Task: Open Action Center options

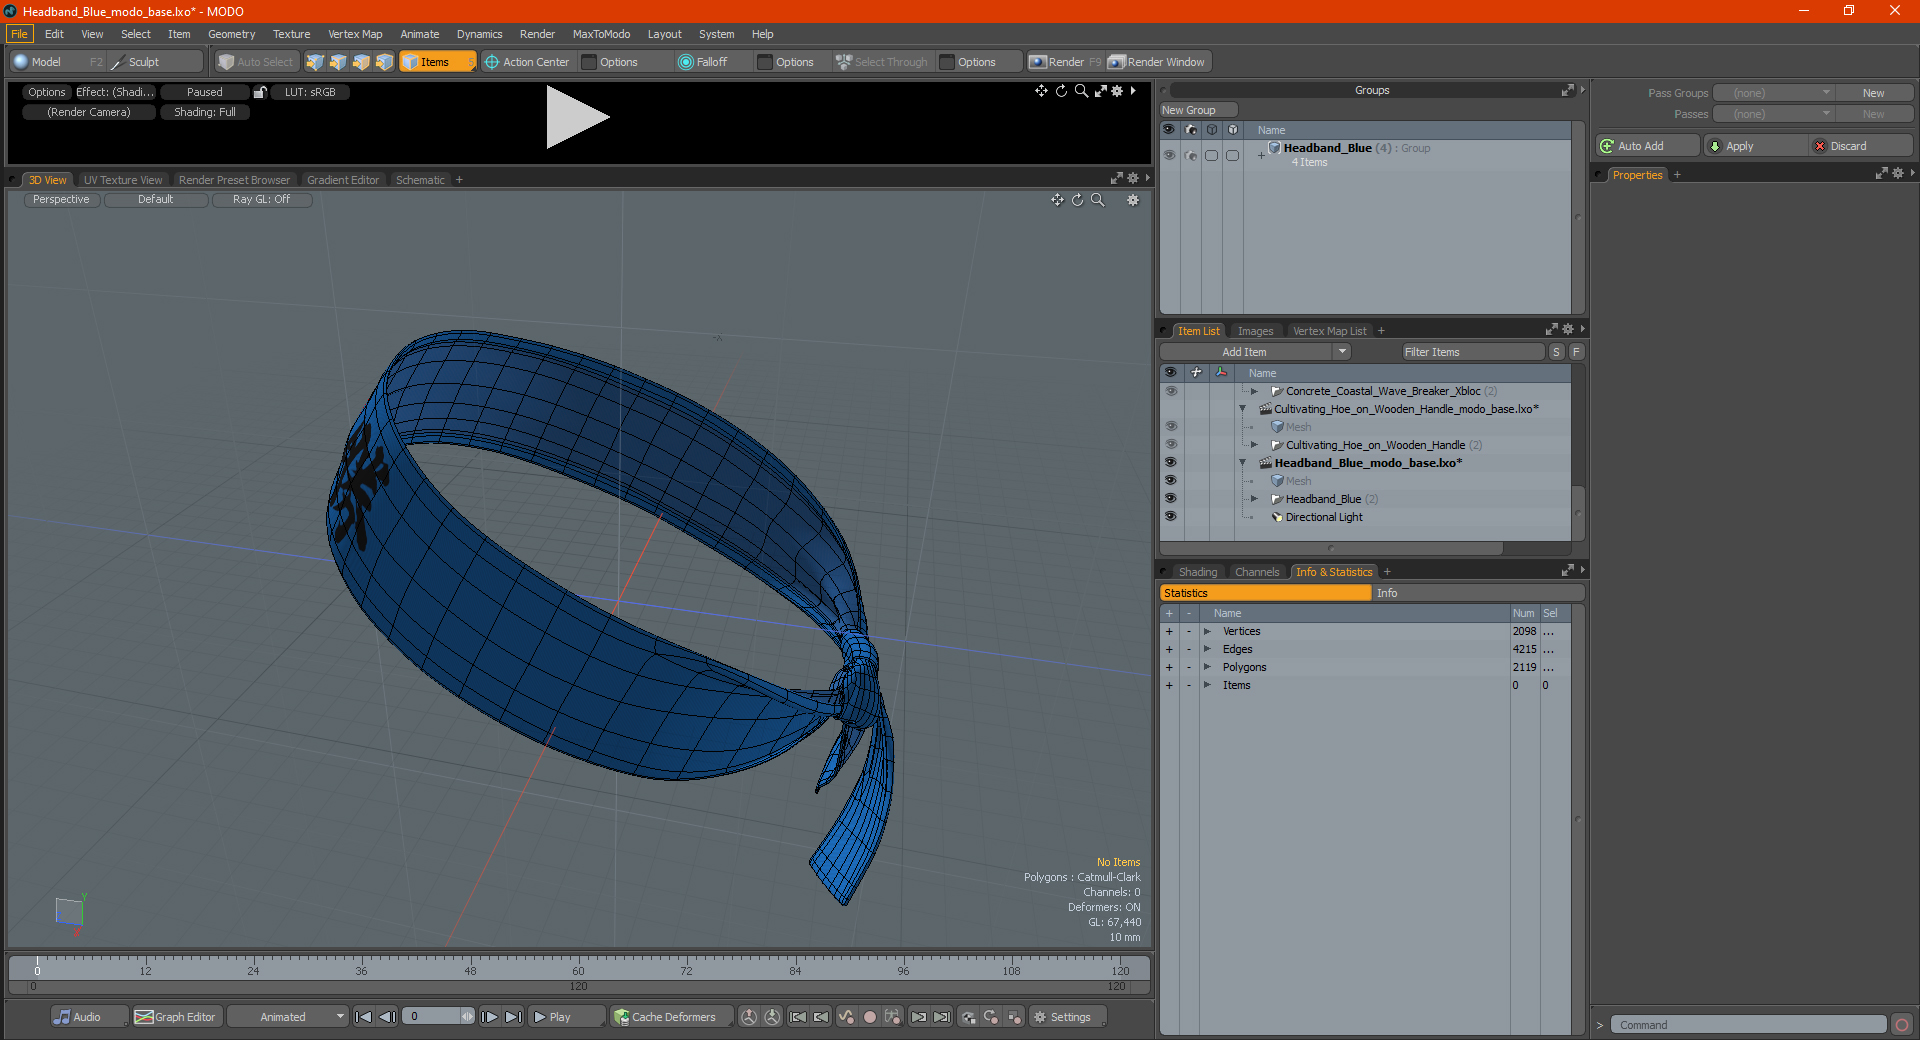Action: [527, 62]
